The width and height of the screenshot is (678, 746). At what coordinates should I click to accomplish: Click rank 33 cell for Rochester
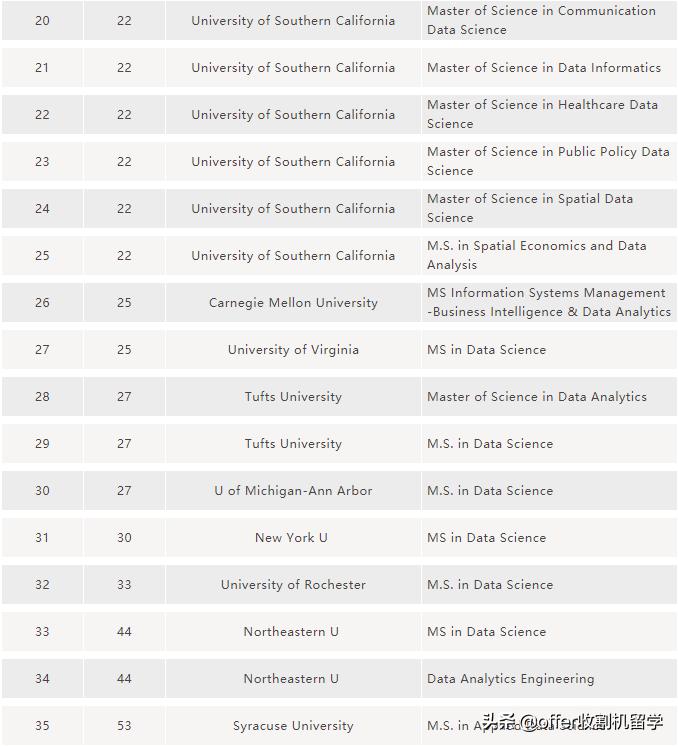124,584
